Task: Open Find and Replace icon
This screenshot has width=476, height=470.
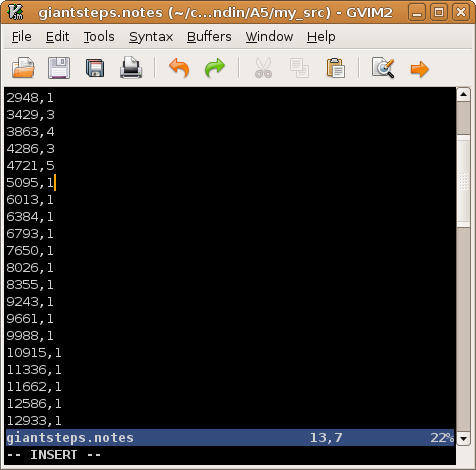Action: (x=383, y=68)
